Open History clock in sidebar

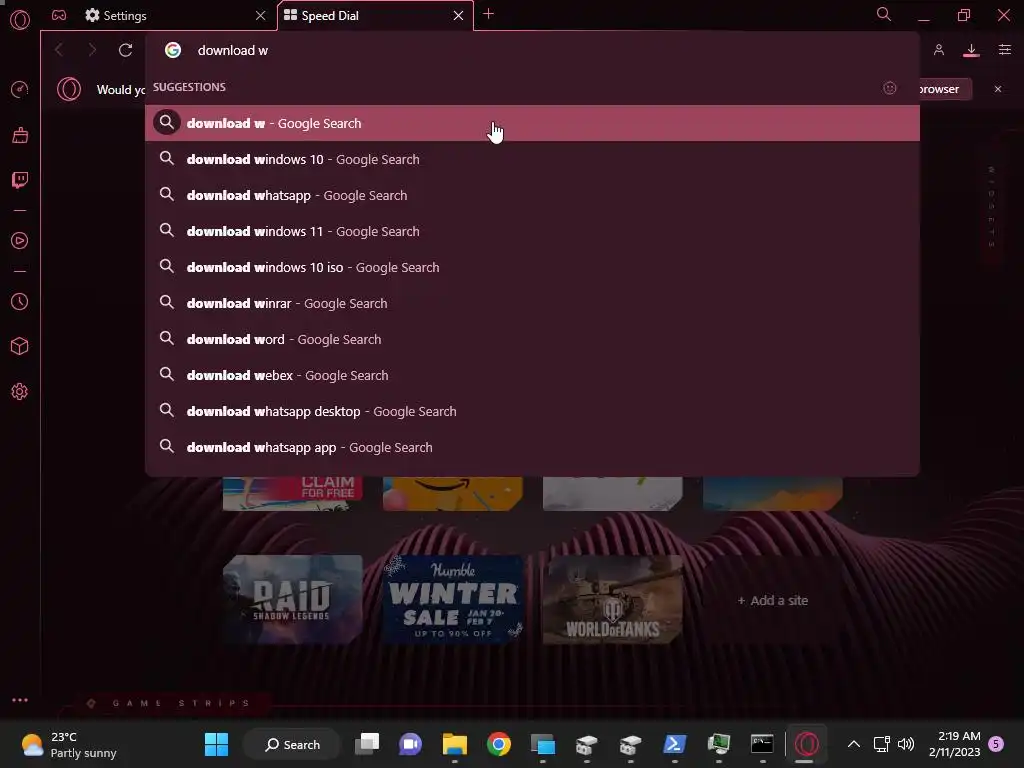(x=20, y=302)
